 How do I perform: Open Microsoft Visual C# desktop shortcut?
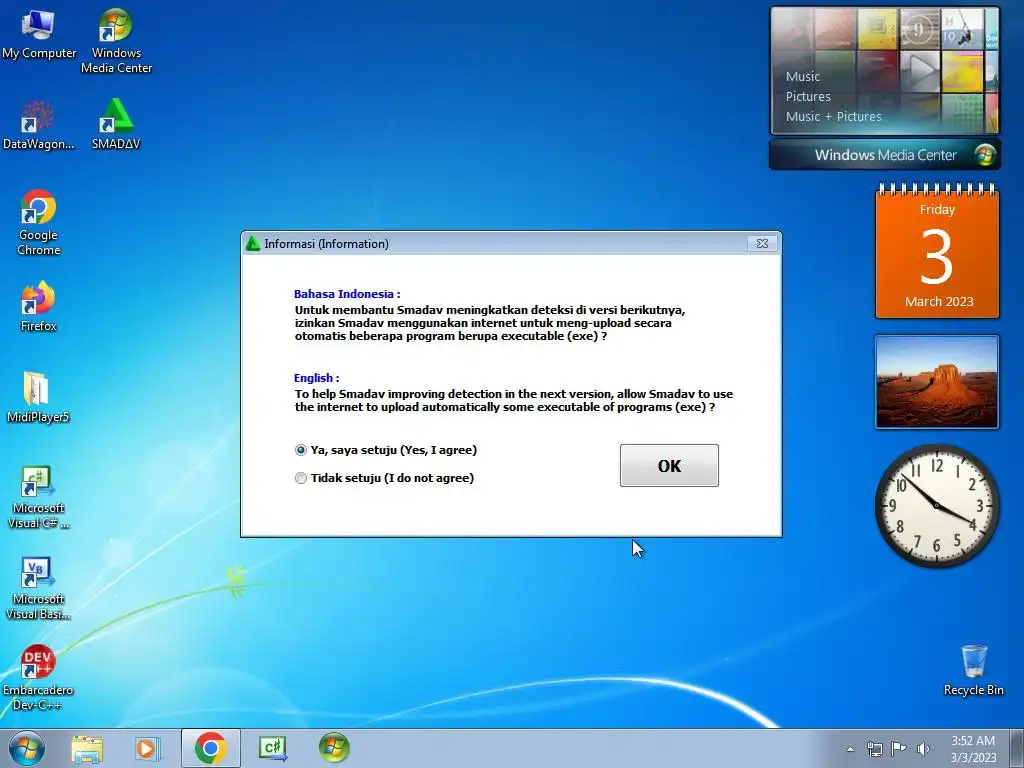tap(38, 496)
